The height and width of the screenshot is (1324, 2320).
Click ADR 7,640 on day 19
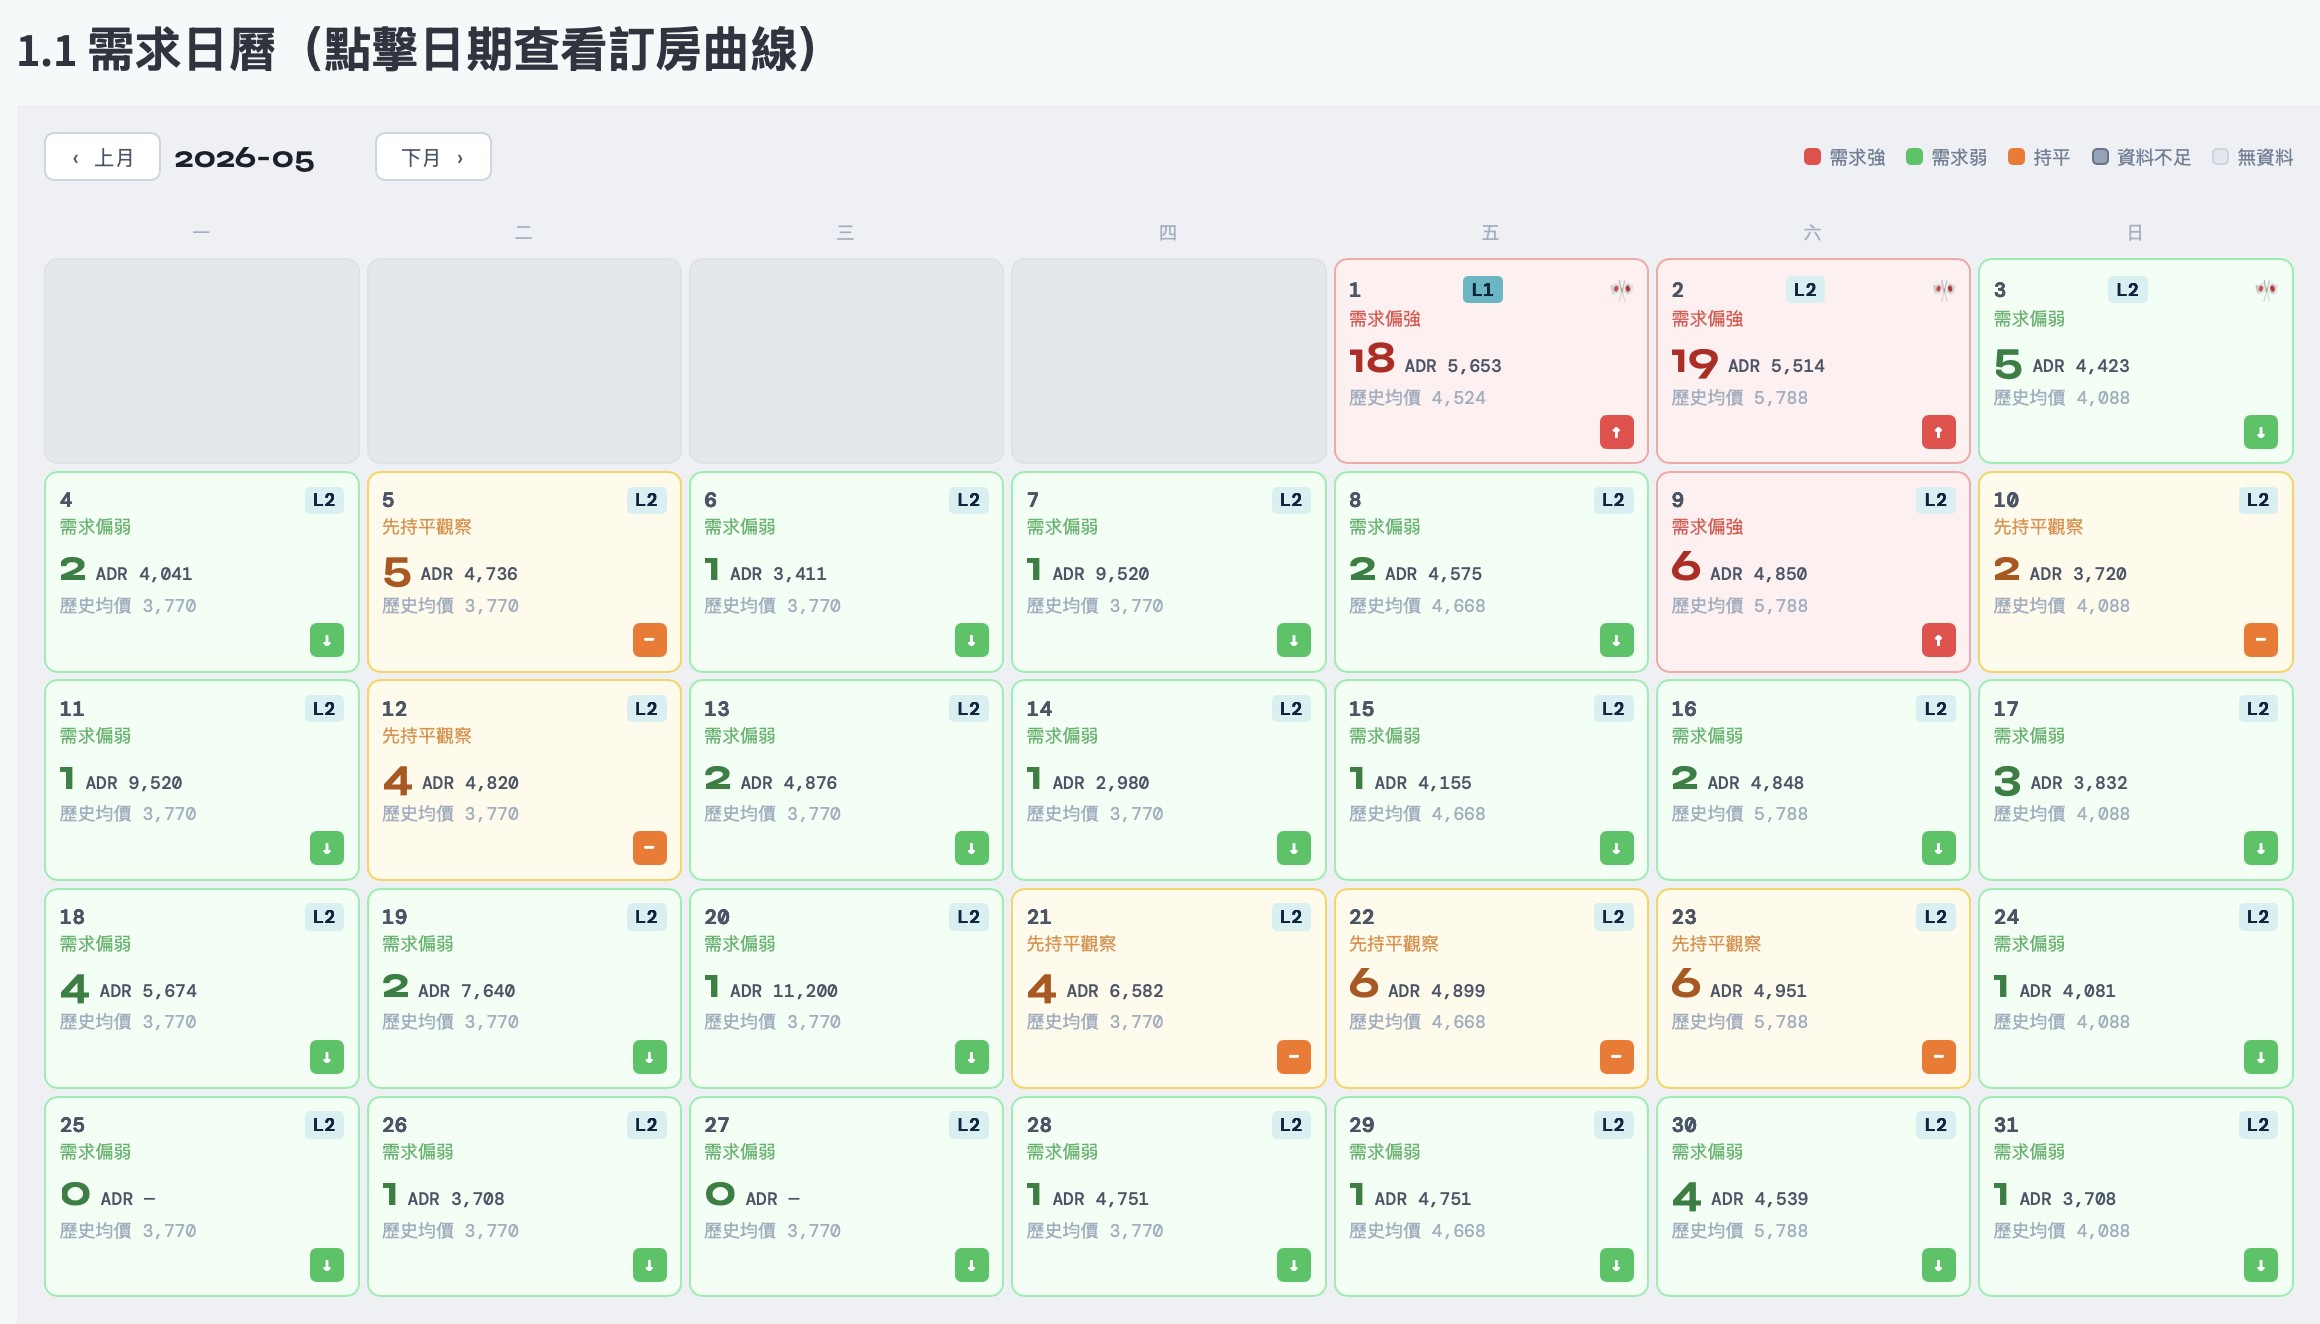coord(467,991)
